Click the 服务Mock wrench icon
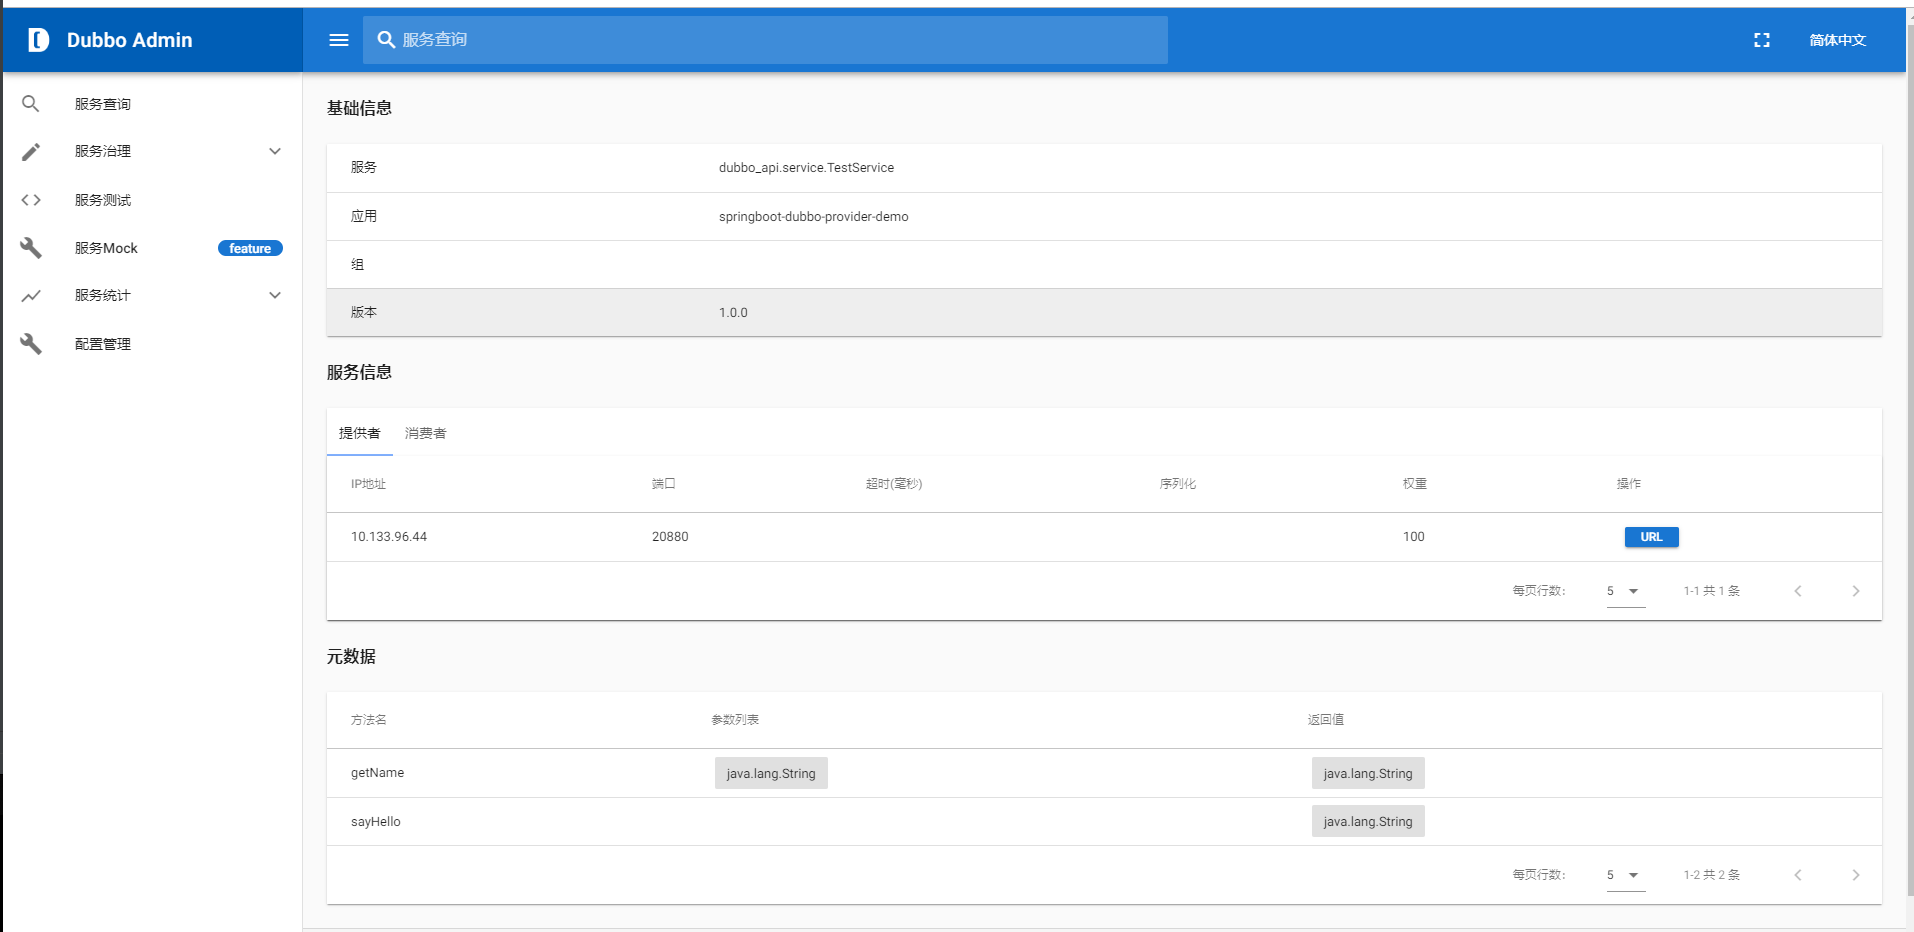1914x932 pixels. (x=31, y=248)
